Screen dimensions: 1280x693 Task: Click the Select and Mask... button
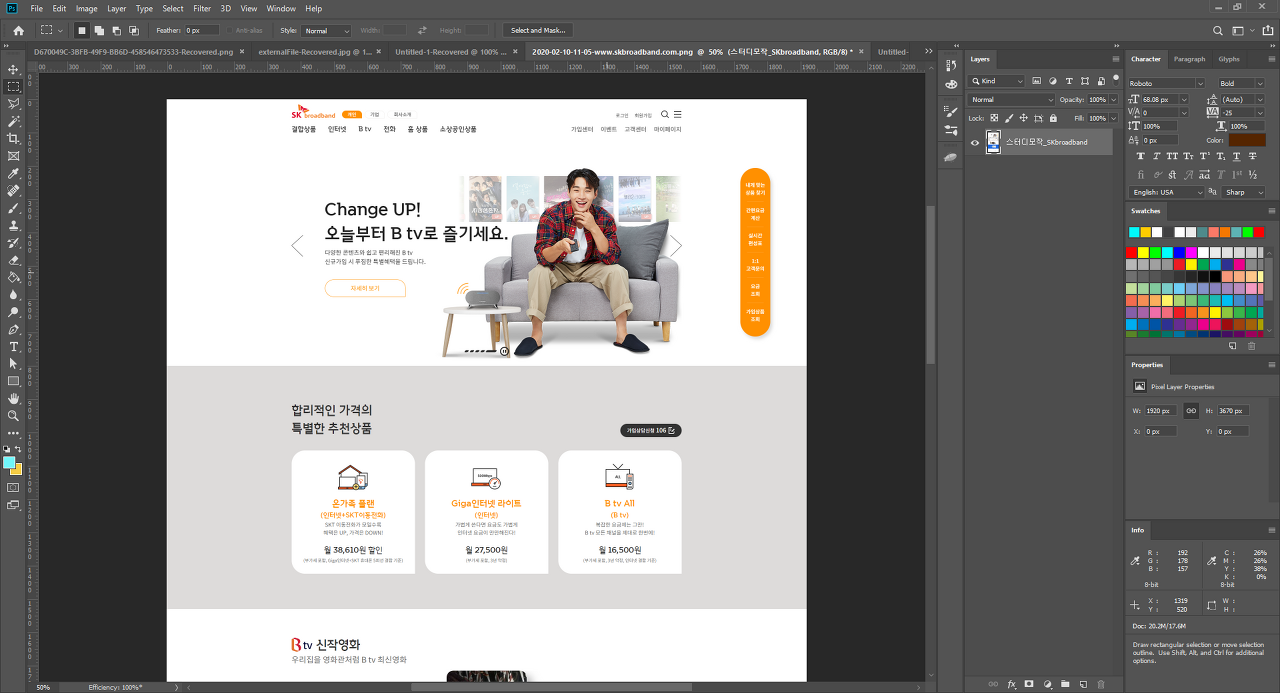pyautogui.click(x=538, y=31)
